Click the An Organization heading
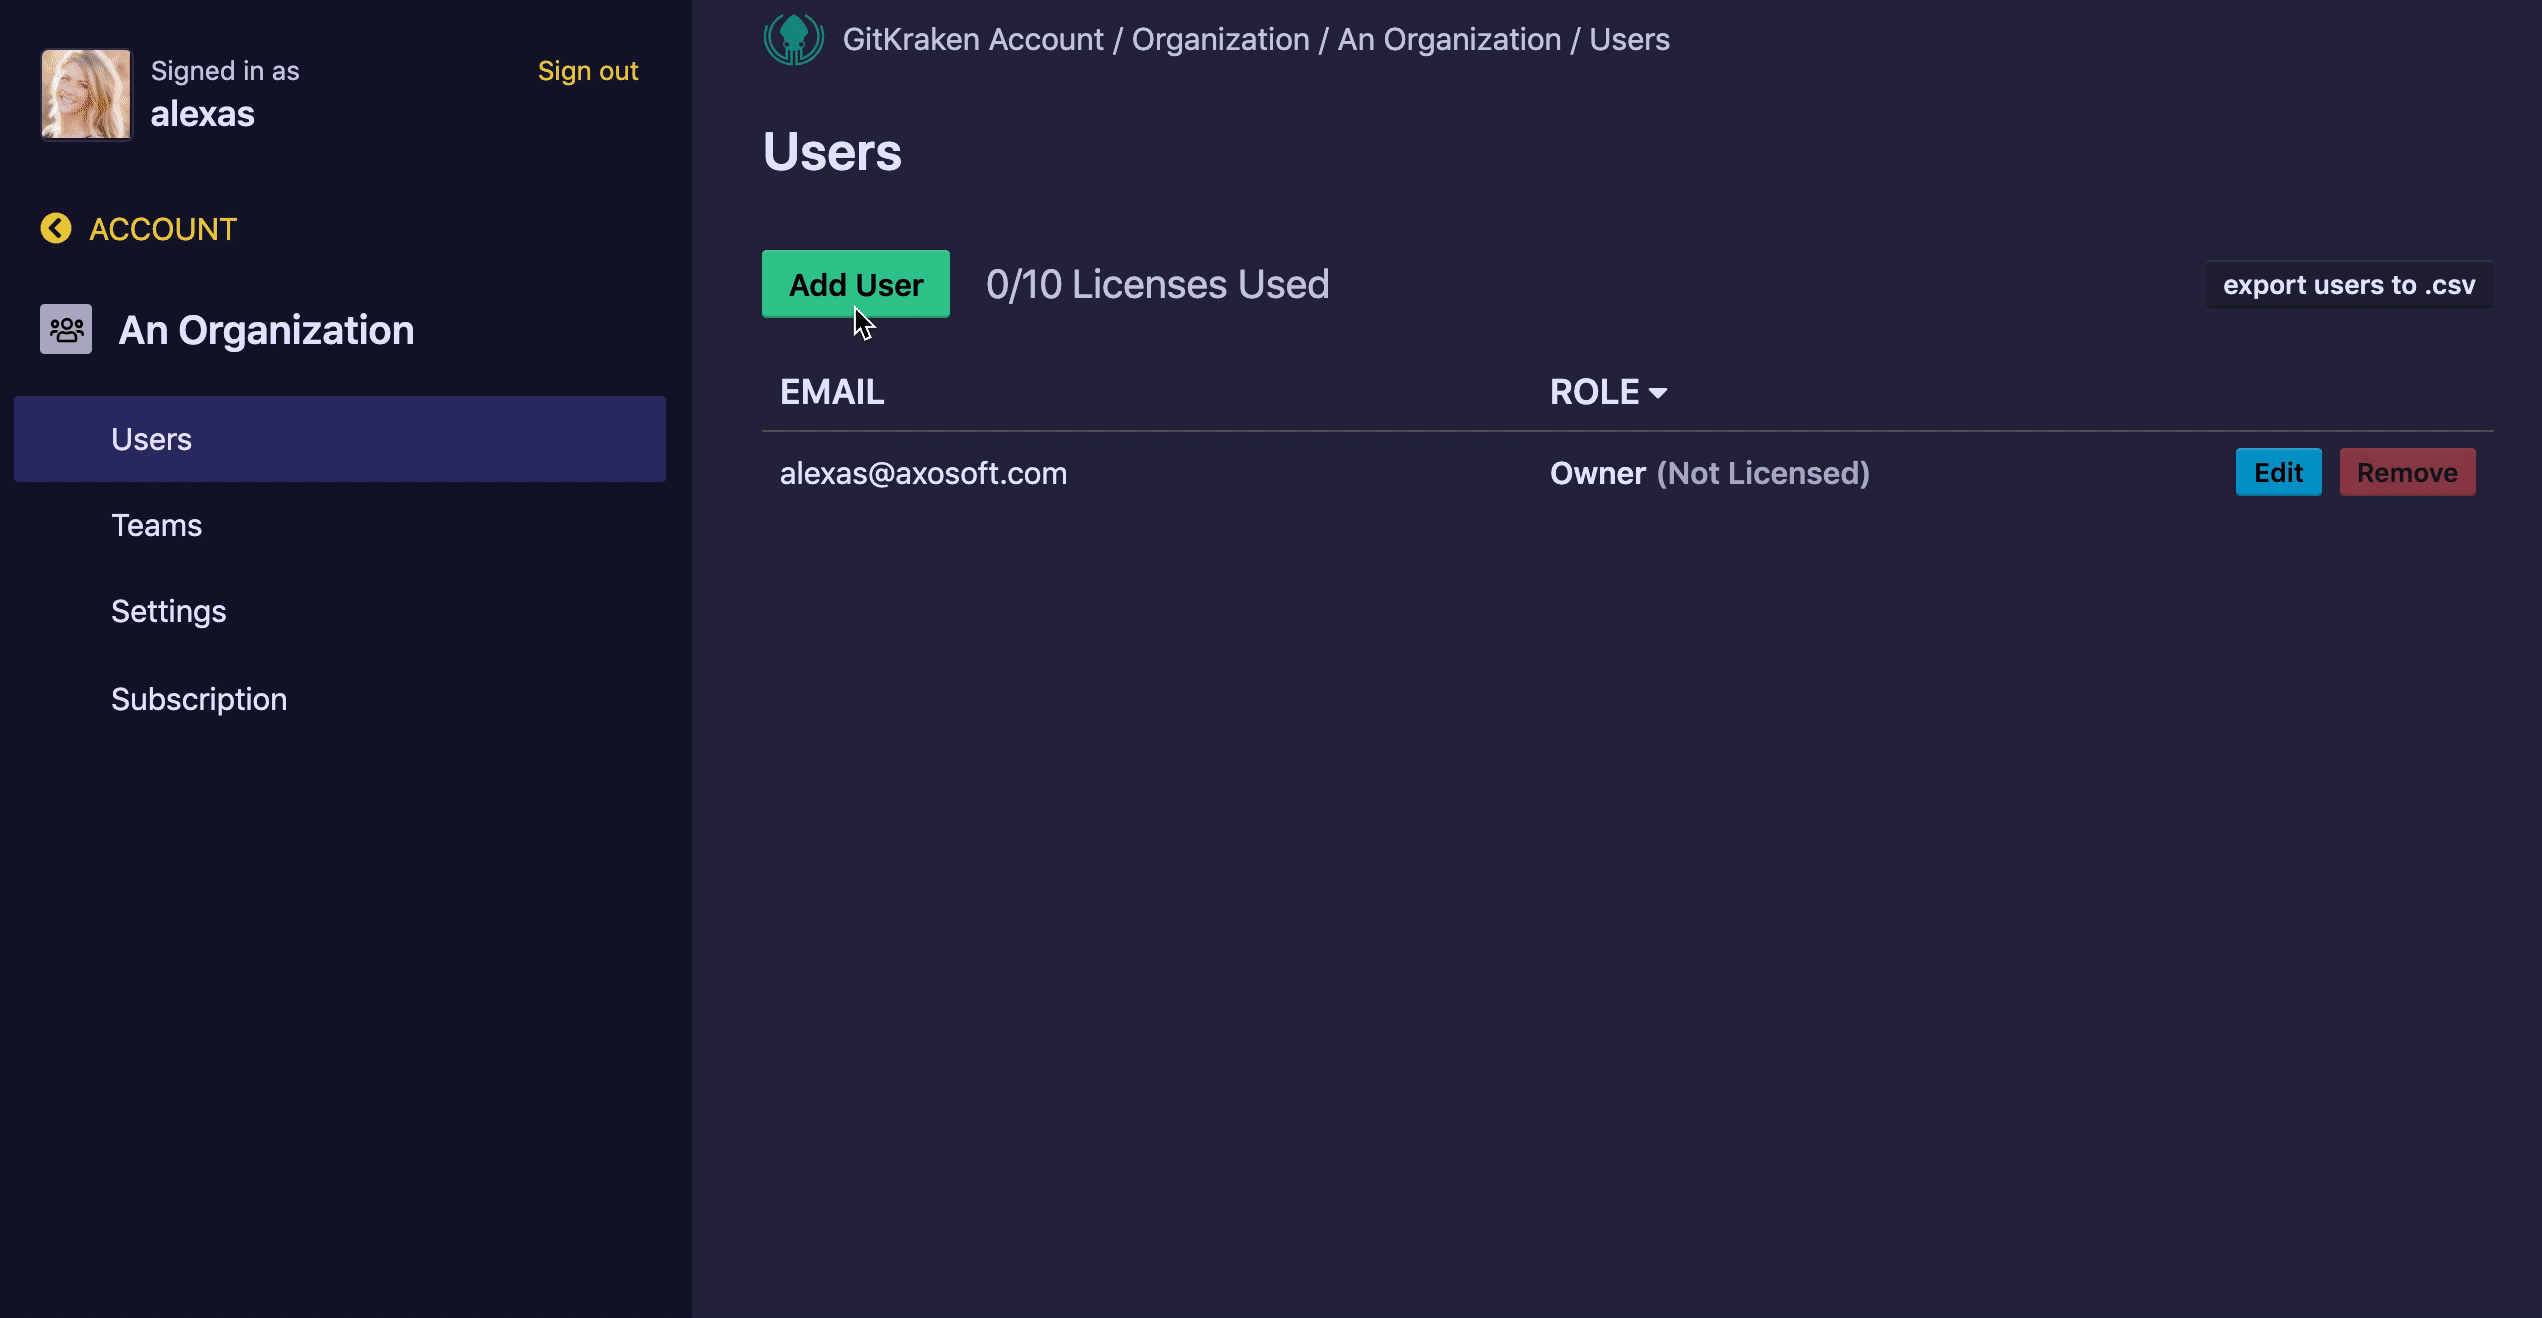The width and height of the screenshot is (2542, 1318). [x=266, y=330]
